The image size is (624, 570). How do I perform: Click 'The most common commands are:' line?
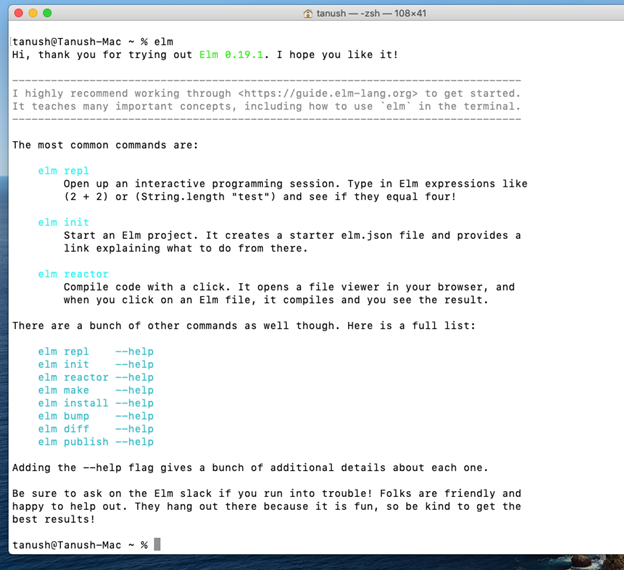point(105,145)
